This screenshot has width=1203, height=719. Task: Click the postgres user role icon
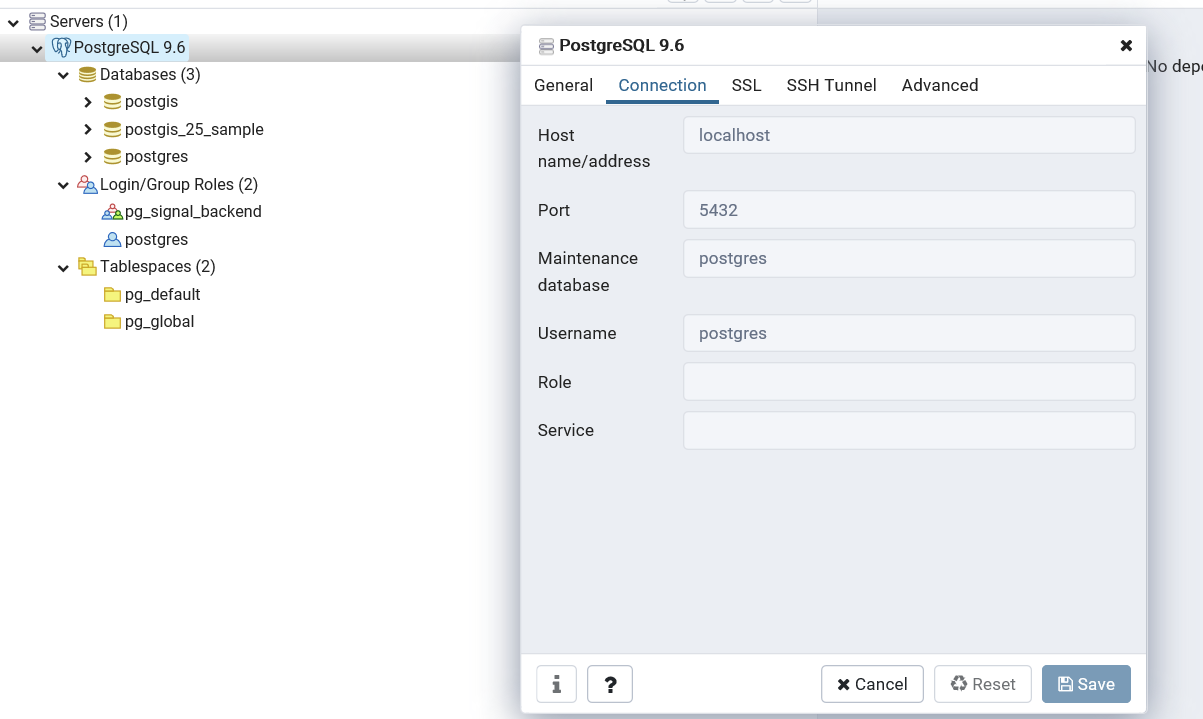[x=113, y=240]
